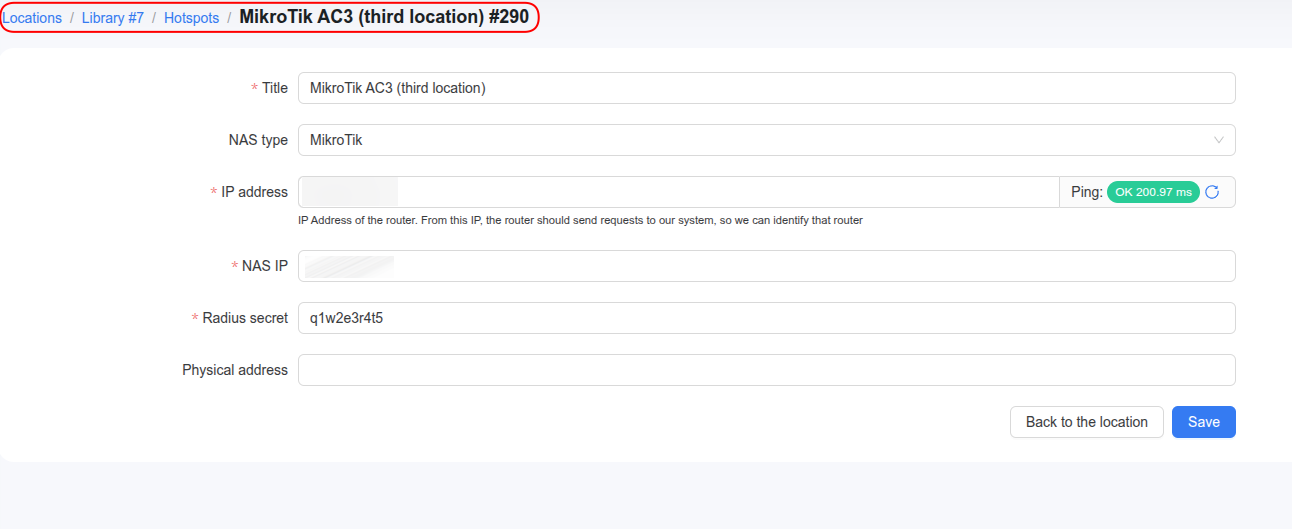Click the green OK 200.97 ms ping badge
The width and height of the screenshot is (1292, 529).
tap(1153, 192)
